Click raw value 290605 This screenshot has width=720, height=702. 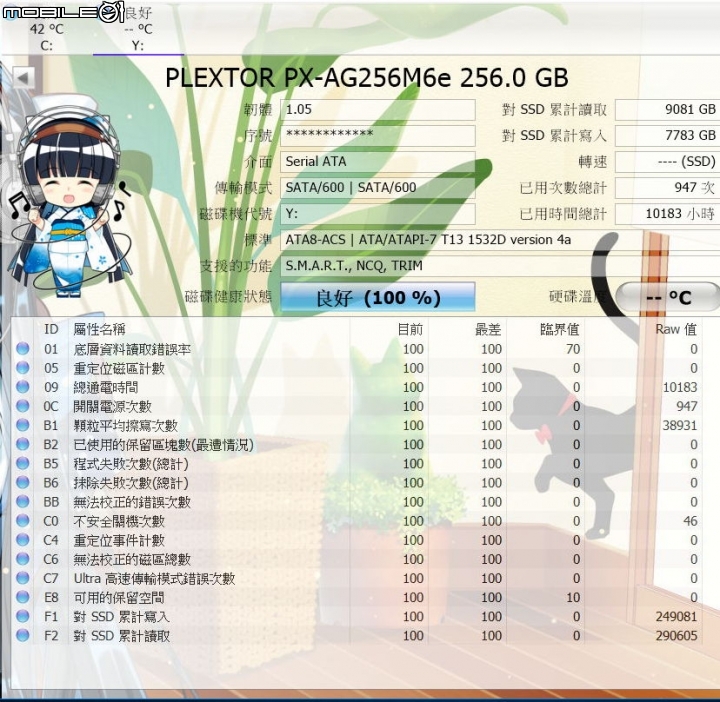coord(676,636)
